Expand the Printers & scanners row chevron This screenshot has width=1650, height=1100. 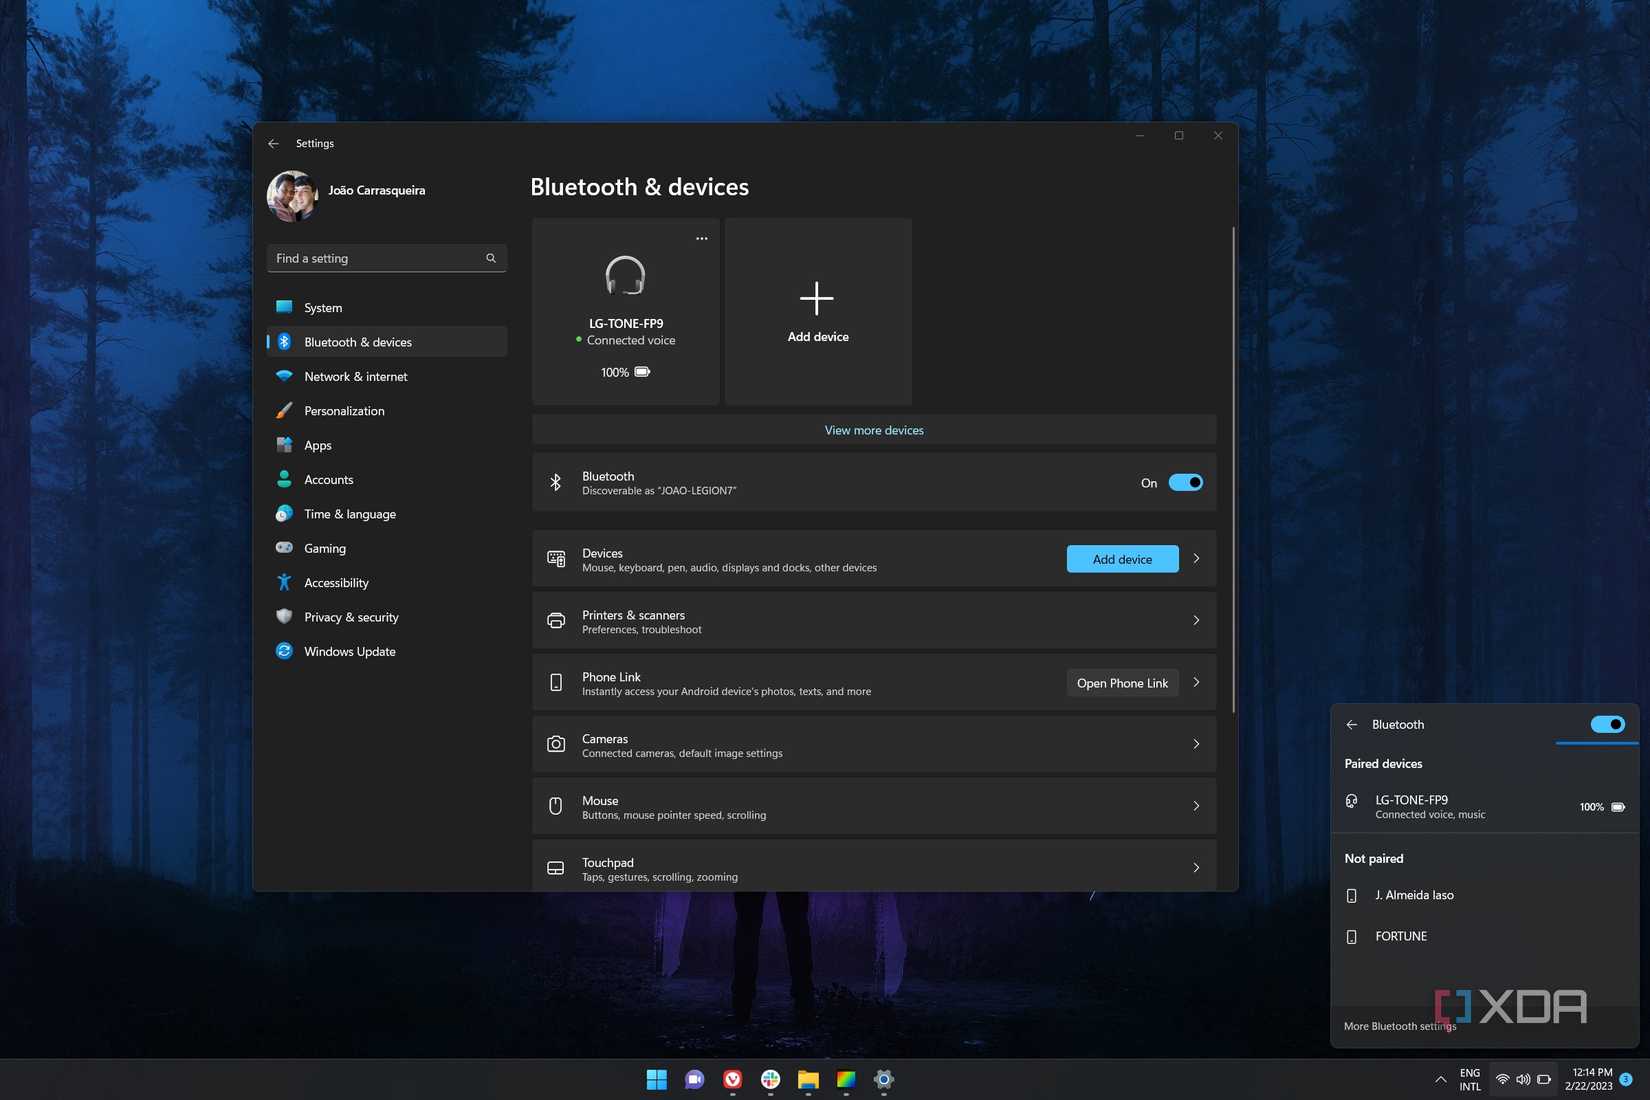point(1196,620)
